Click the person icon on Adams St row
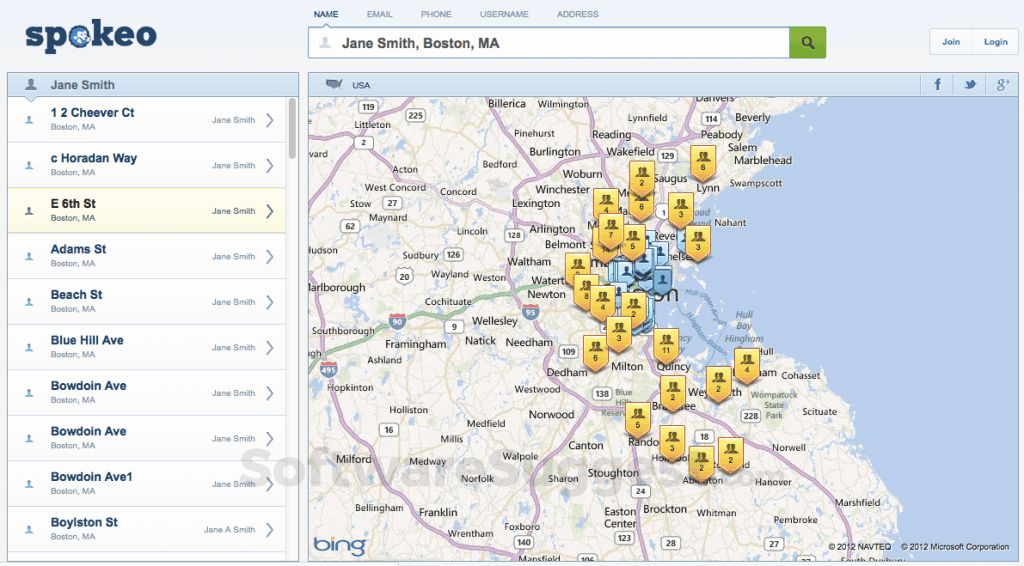The height and width of the screenshot is (566, 1024). coord(29,257)
